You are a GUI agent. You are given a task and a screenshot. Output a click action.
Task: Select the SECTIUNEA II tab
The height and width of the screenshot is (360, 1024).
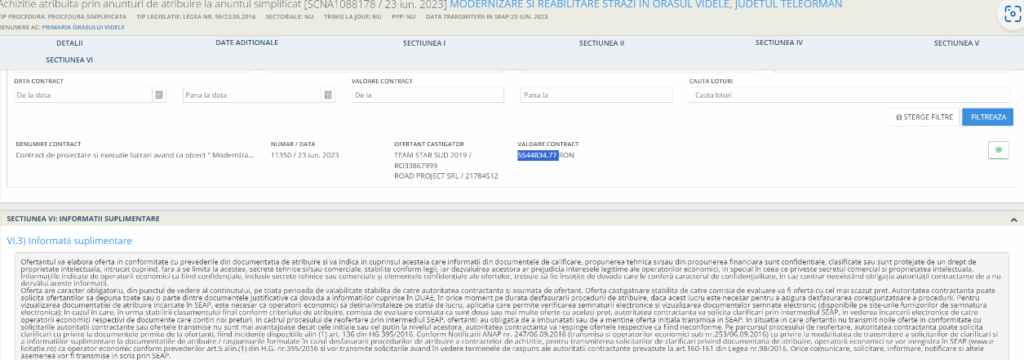coord(601,43)
